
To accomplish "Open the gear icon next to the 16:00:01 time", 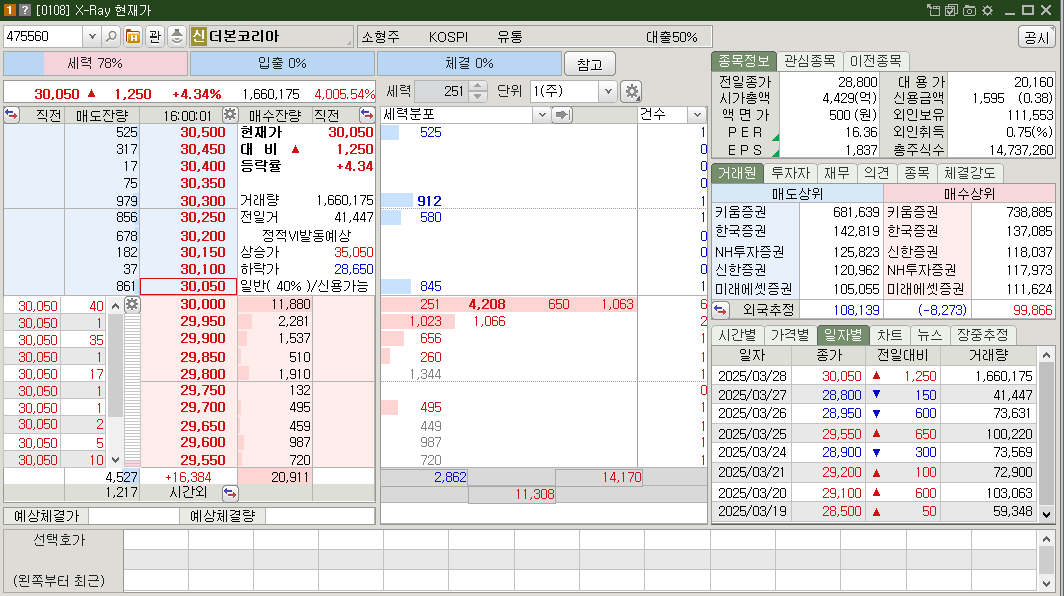I will tap(230, 115).
